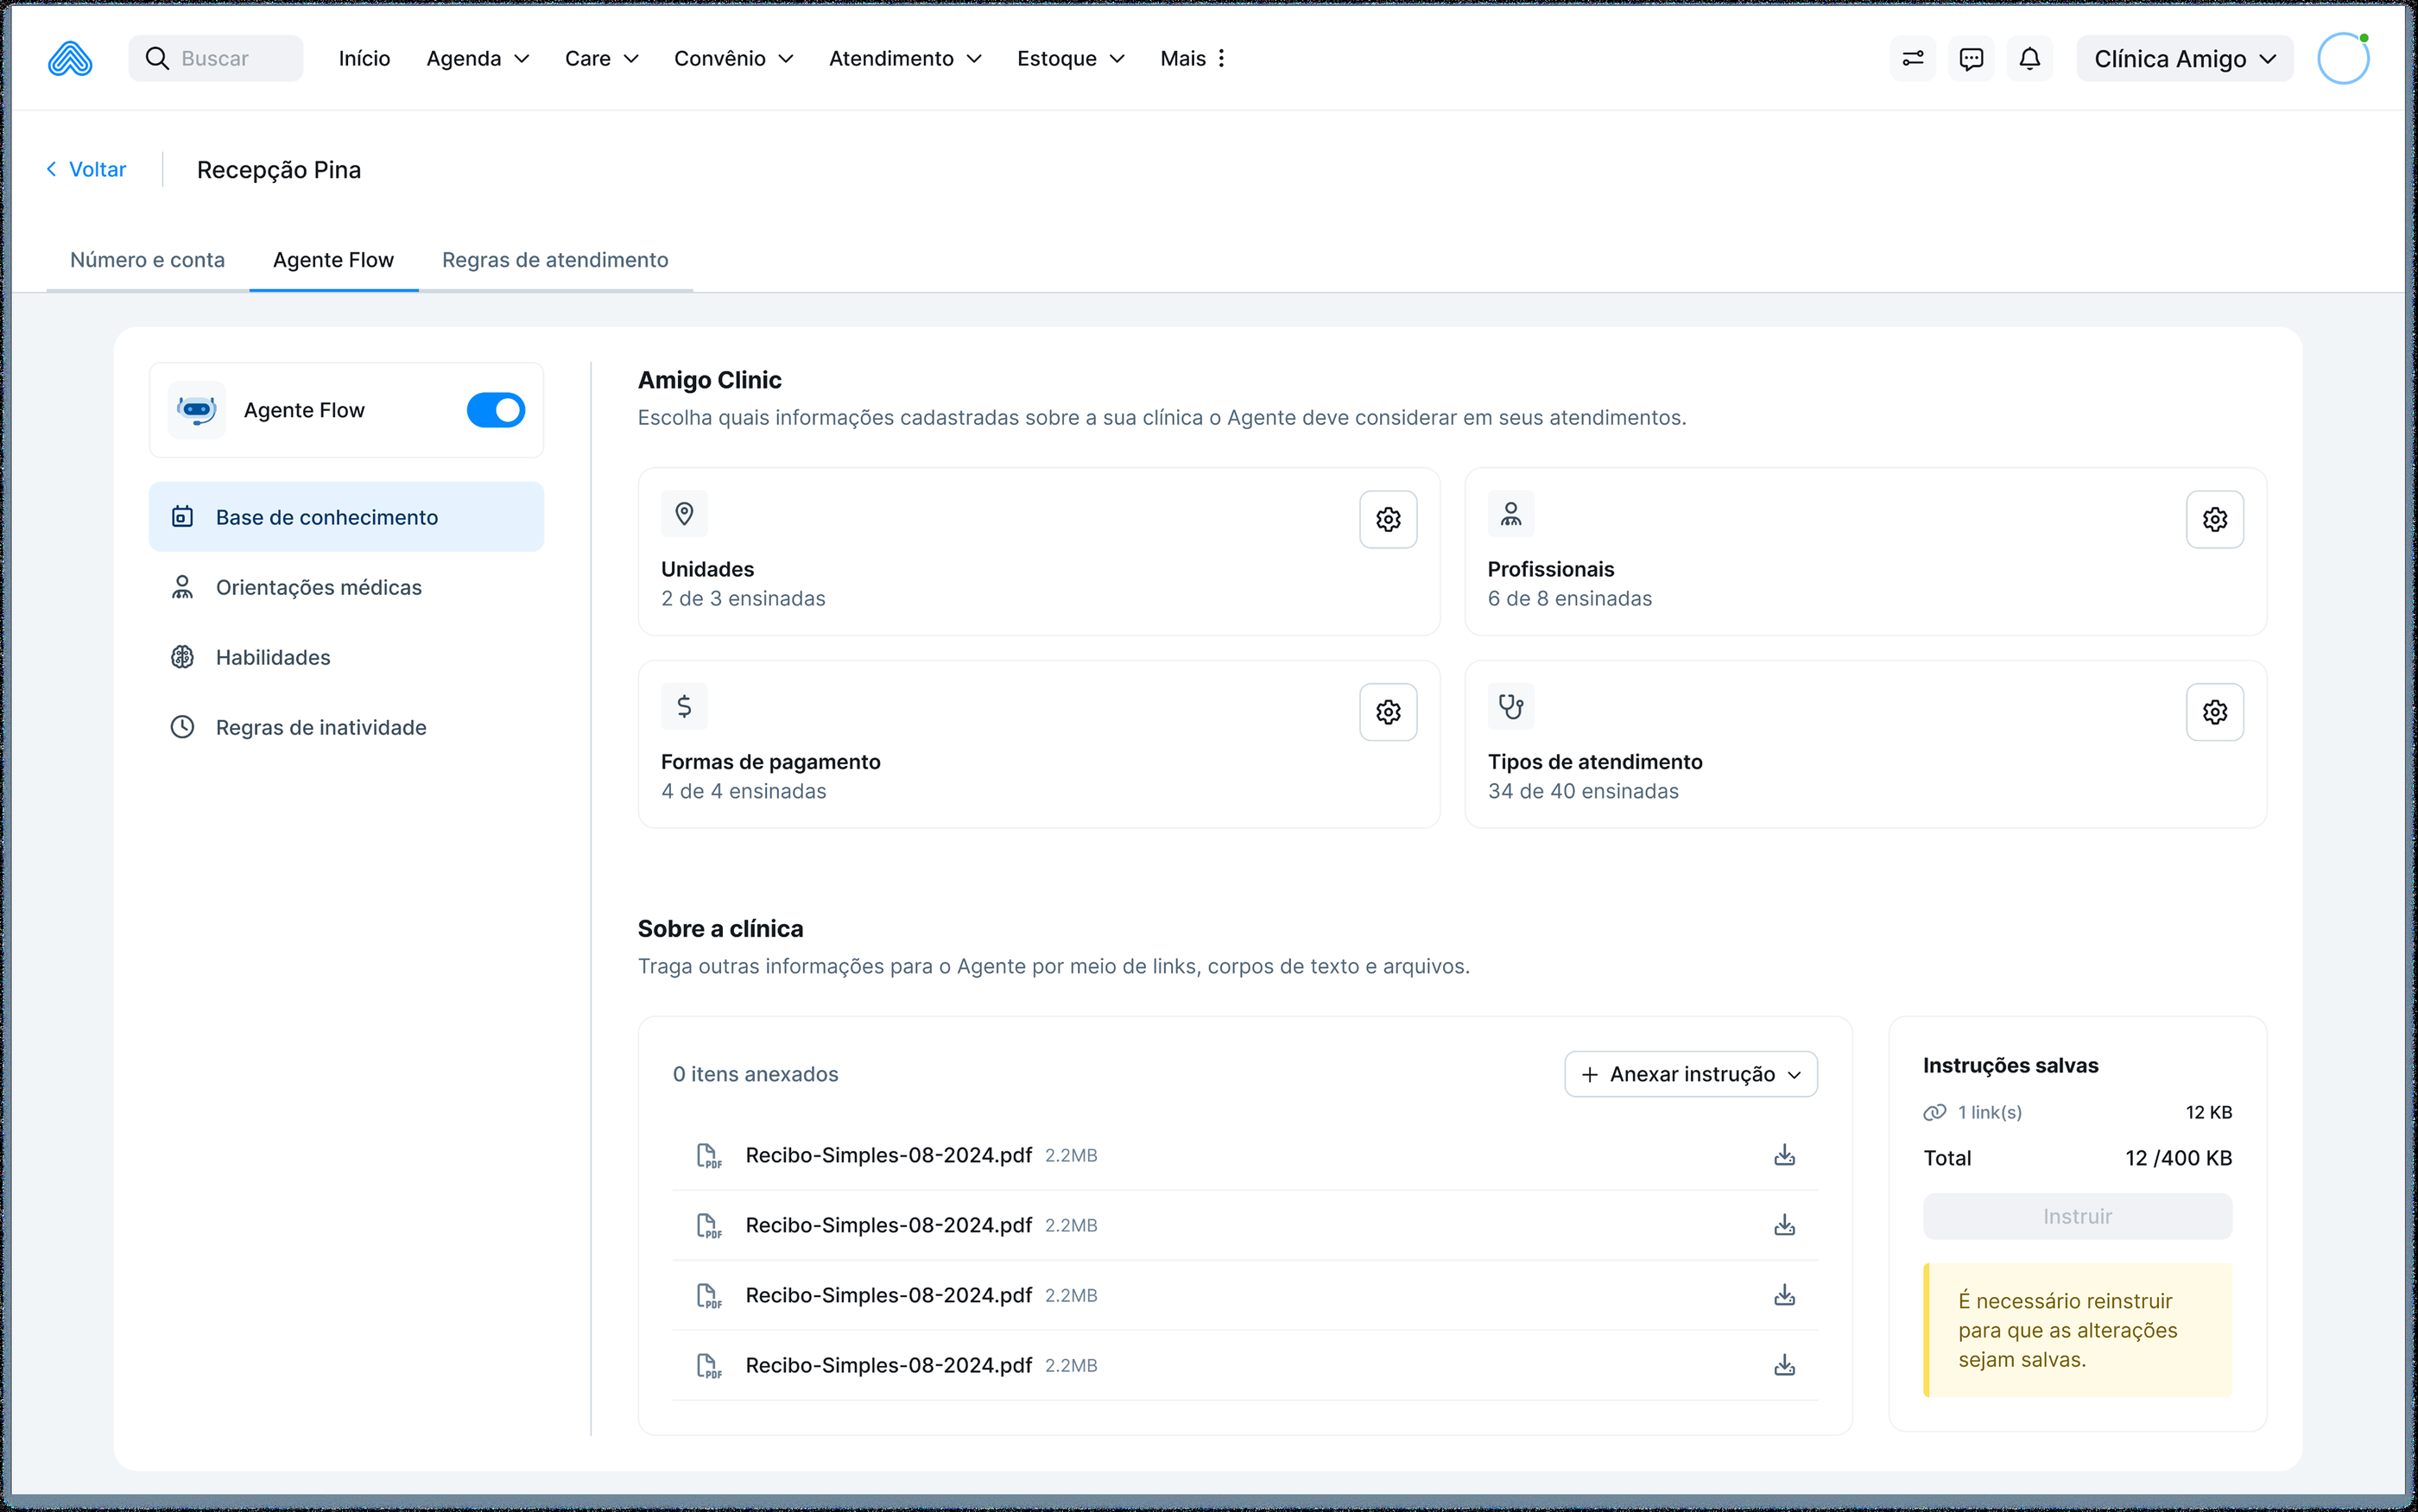Download the second Recibo-Simples-08-2024.pdf file

click(x=1784, y=1225)
